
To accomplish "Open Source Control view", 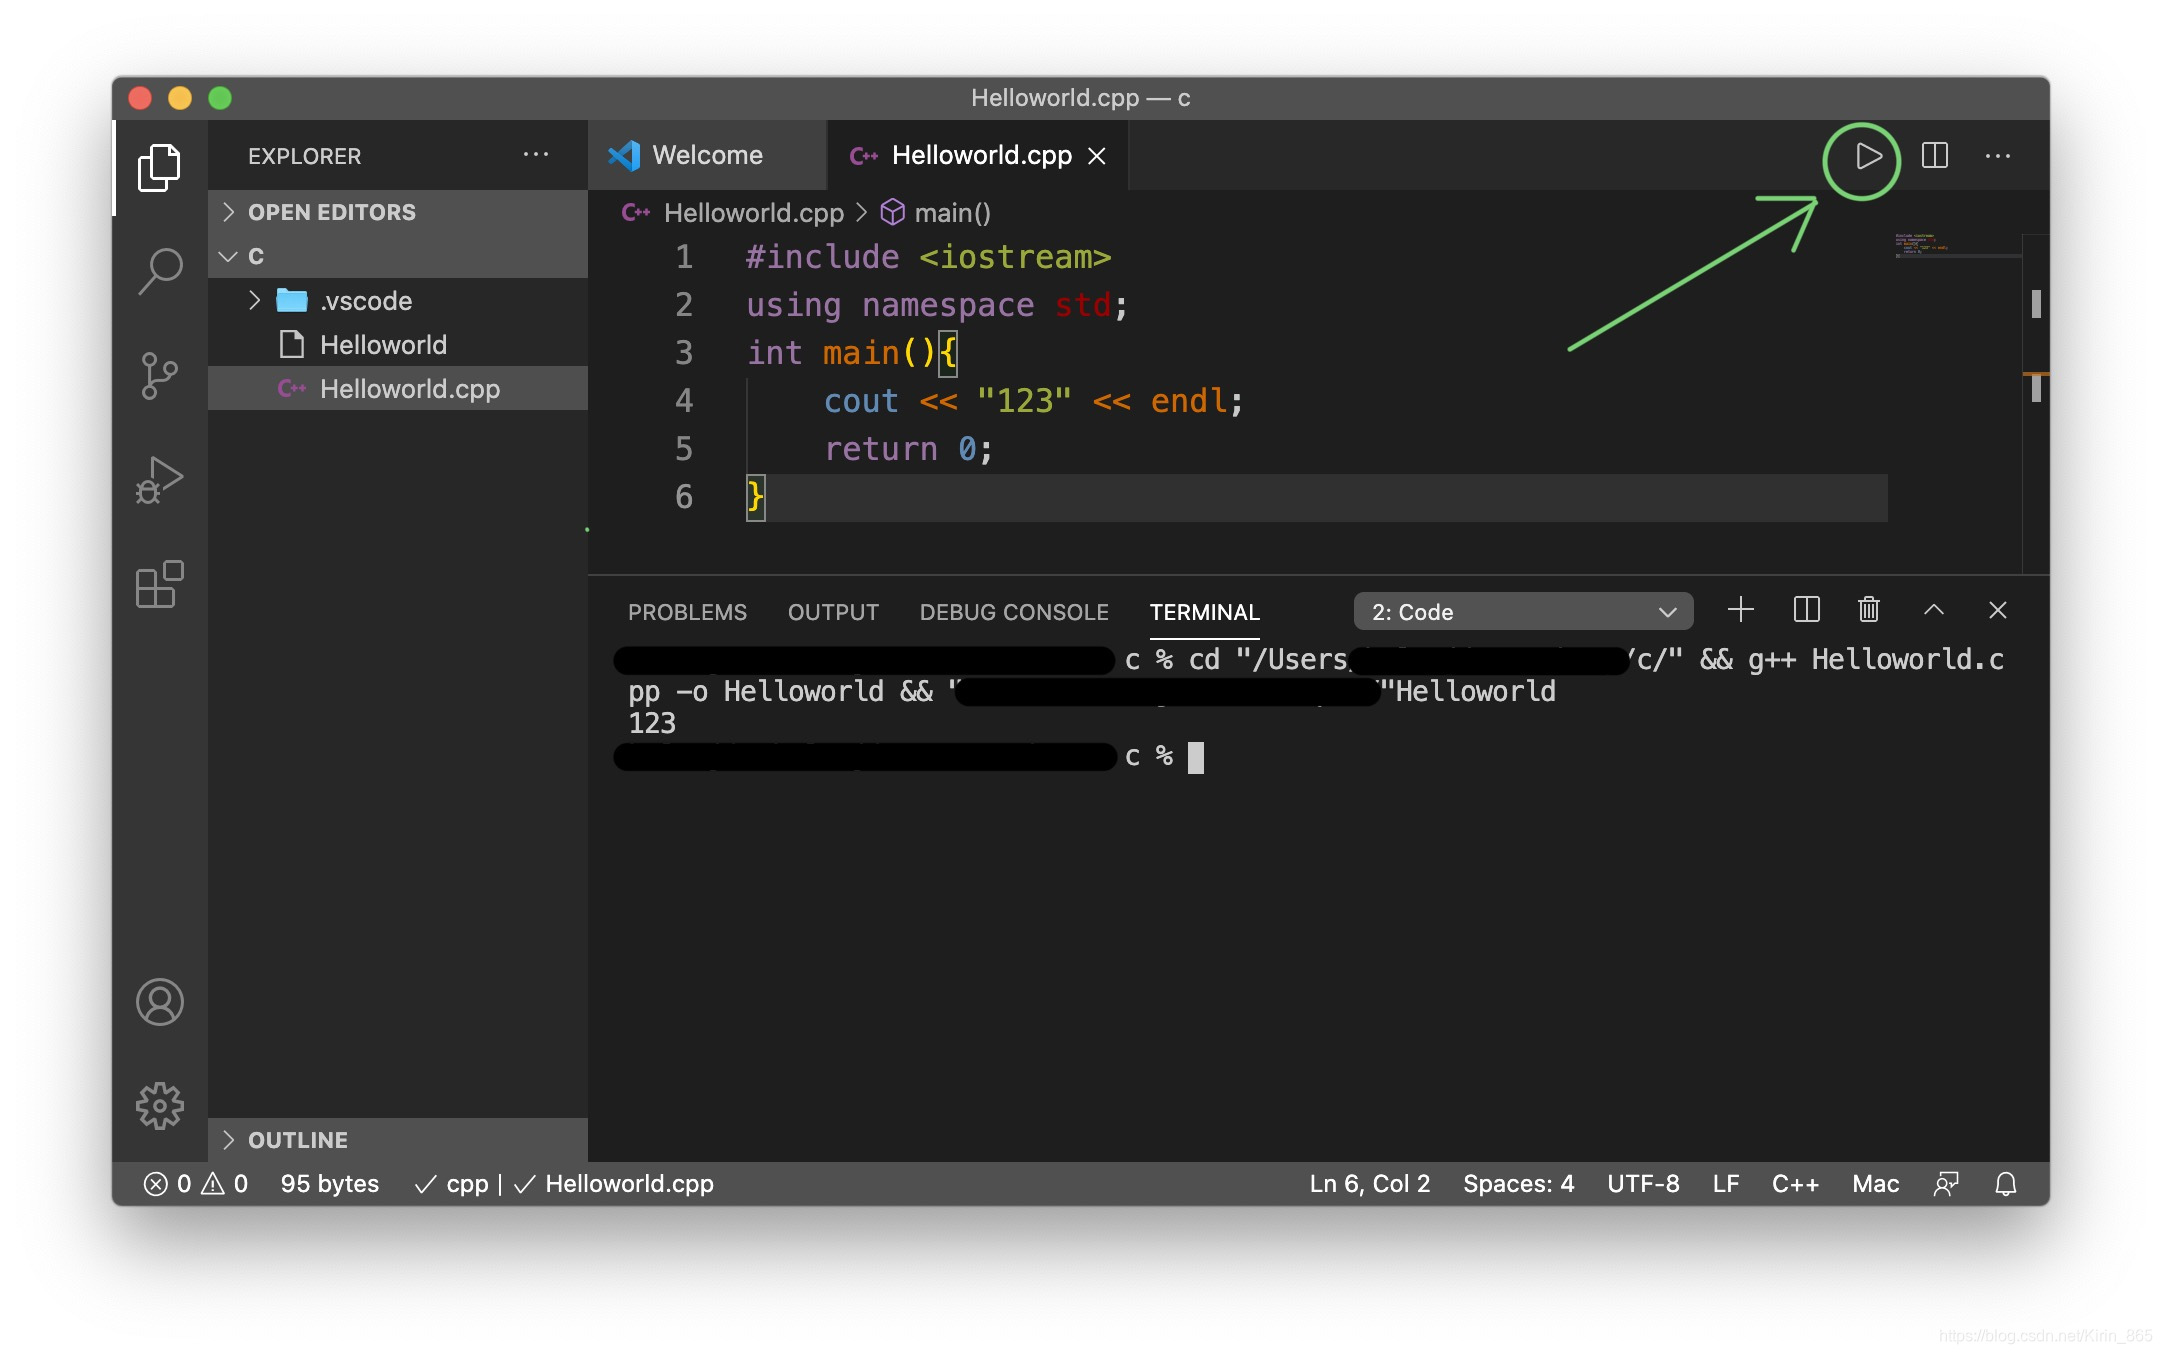I will pos(160,376).
